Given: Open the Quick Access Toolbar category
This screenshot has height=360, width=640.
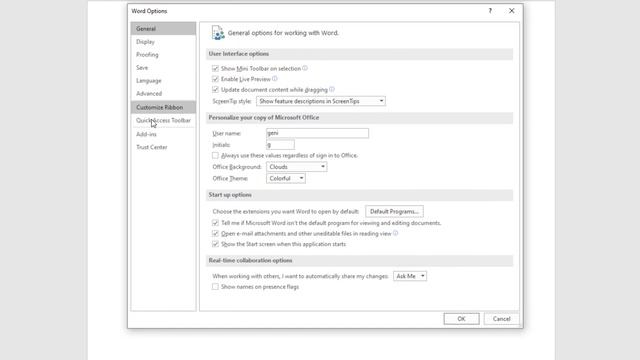Looking at the screenshot, I should [x=163, y=120].
